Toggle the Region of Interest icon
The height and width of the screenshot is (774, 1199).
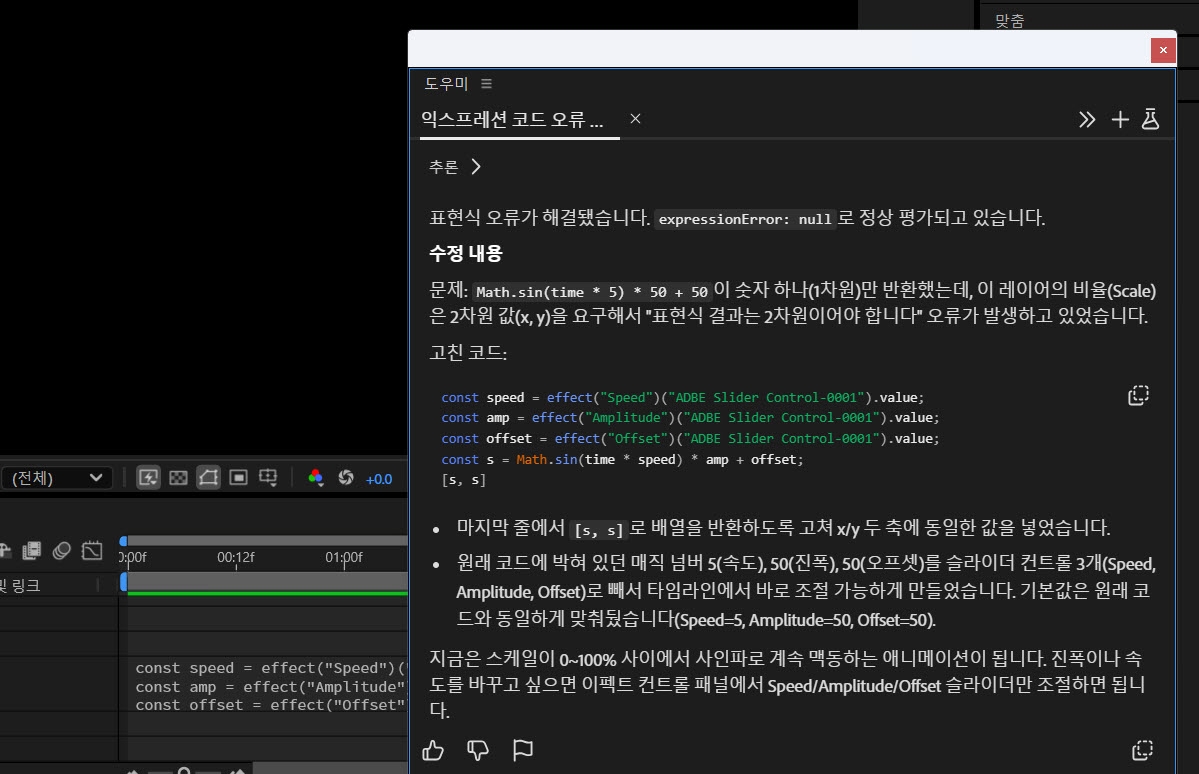239,478
